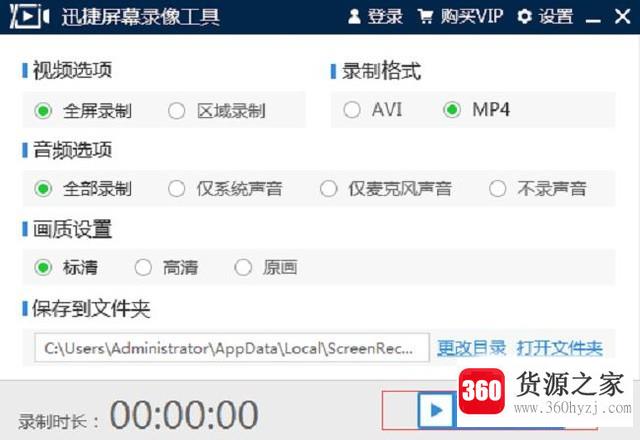Click the 录制格式 section heading
Viewport: 640px width, 440px height.
click(x=381, y=71)
